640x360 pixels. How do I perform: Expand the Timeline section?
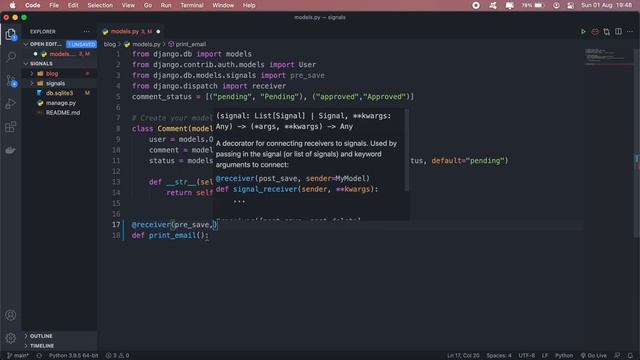pyautogui.click(x=42, y=346)
